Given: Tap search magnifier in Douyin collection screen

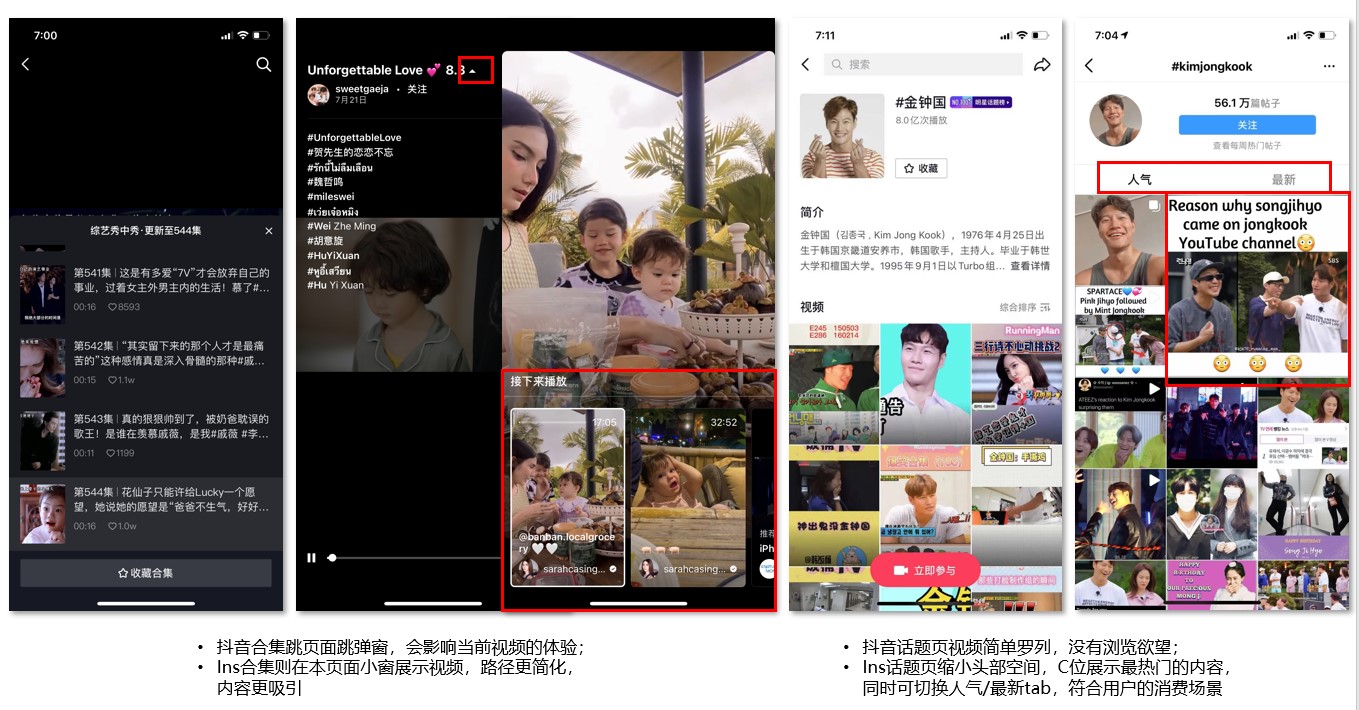Looking at the screenshot, I should 264,64.
